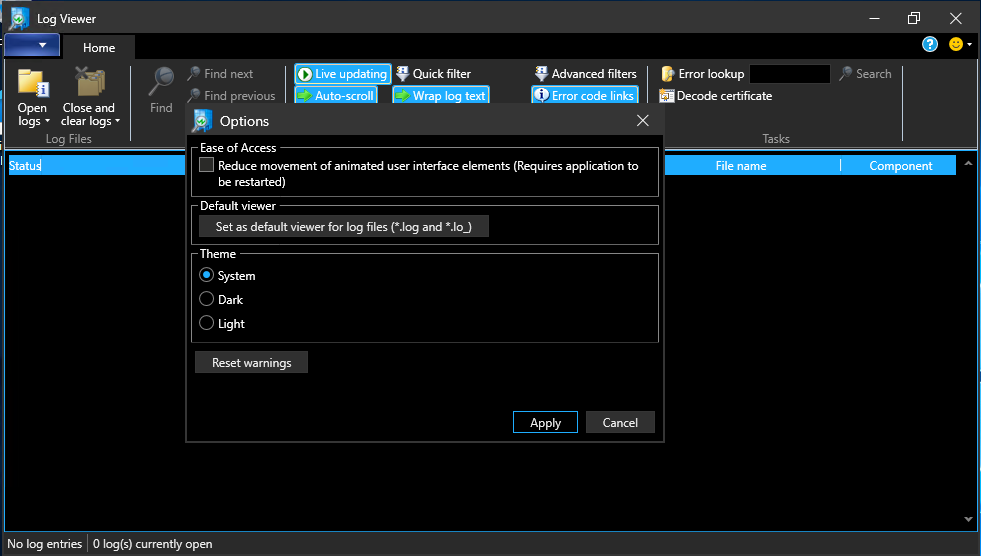981x556 pixels.
Task: Switch to the Home ribbon tab
Action: 99,47
